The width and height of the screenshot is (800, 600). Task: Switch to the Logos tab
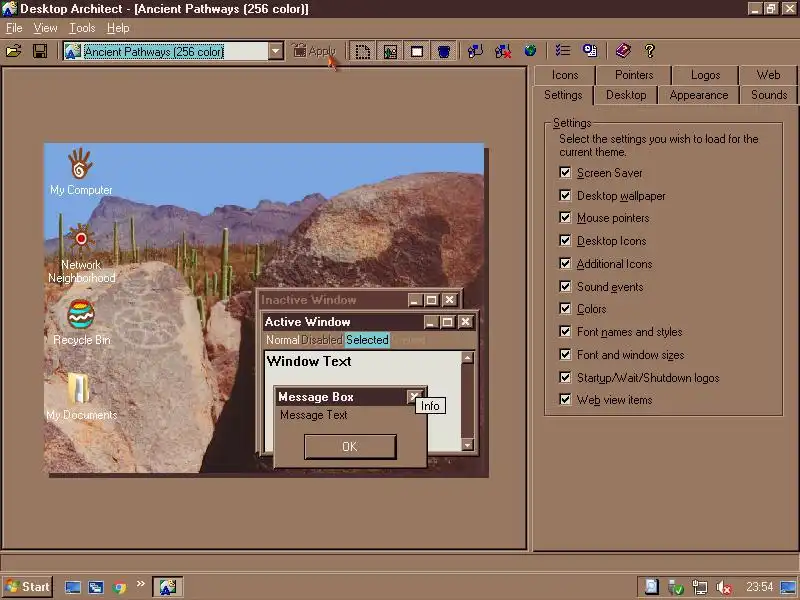tap(706, 75)
